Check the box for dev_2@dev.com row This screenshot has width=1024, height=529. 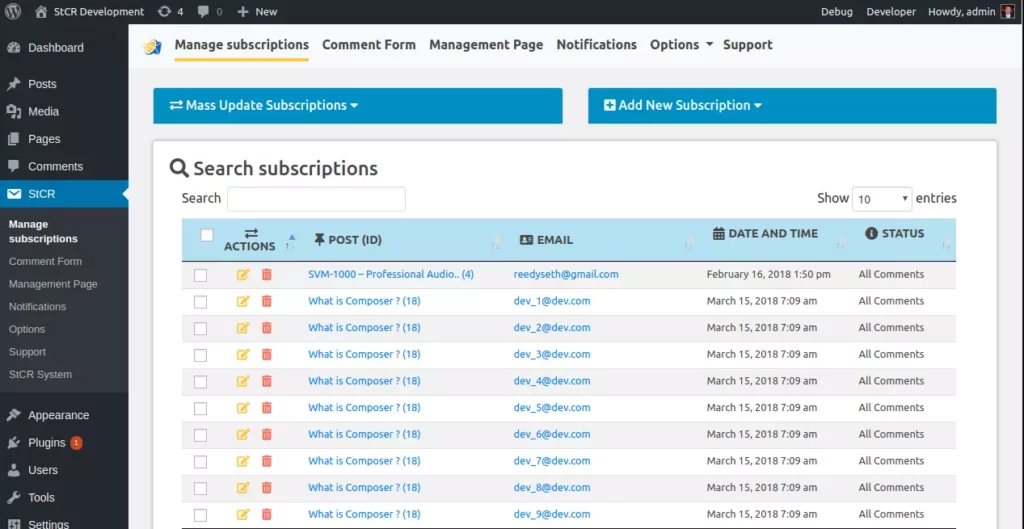tap(201, 328)
